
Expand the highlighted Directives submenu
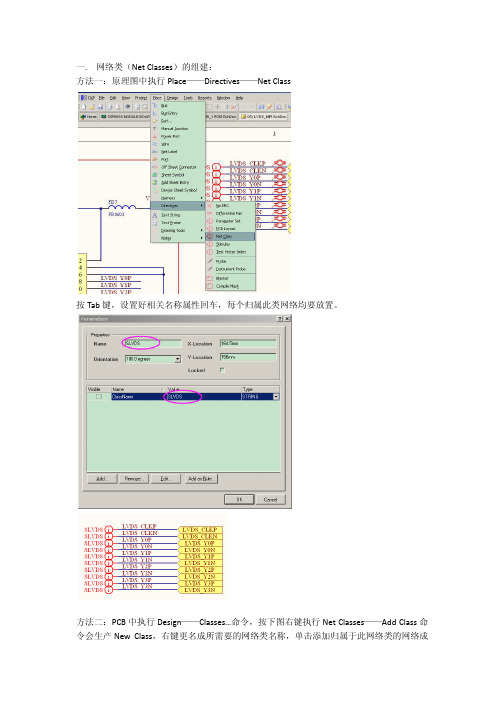(x=178, y=206)
